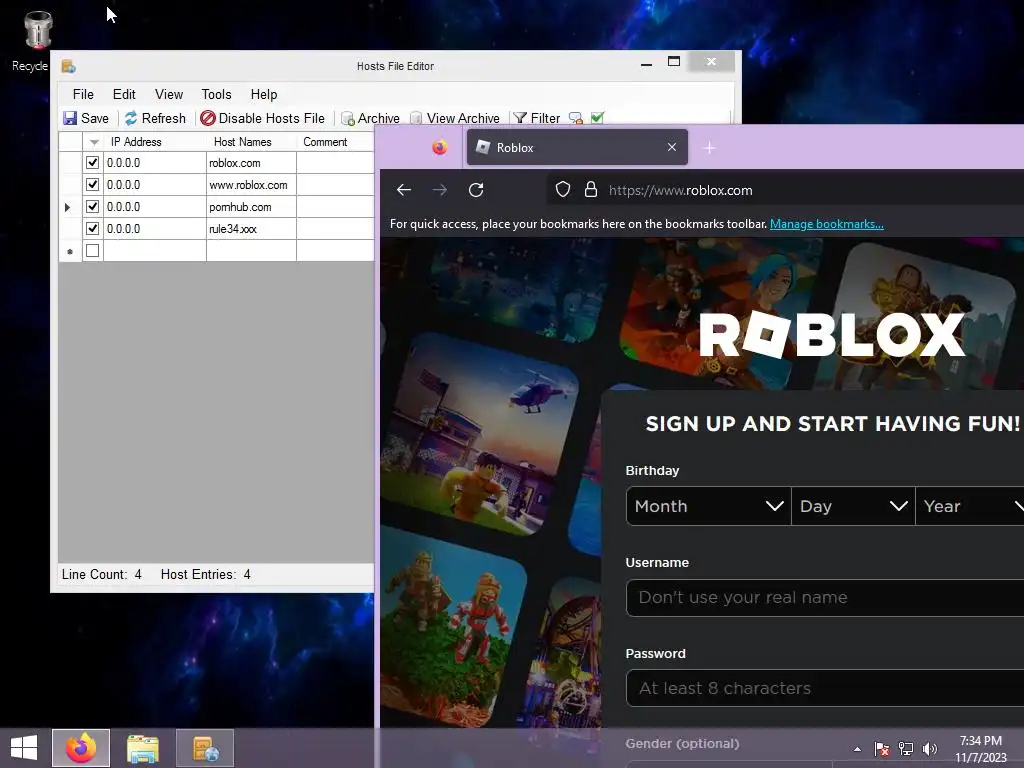Switch to the Roblox browser tab
1024x768 pixels.
click(x=577, y=147)
